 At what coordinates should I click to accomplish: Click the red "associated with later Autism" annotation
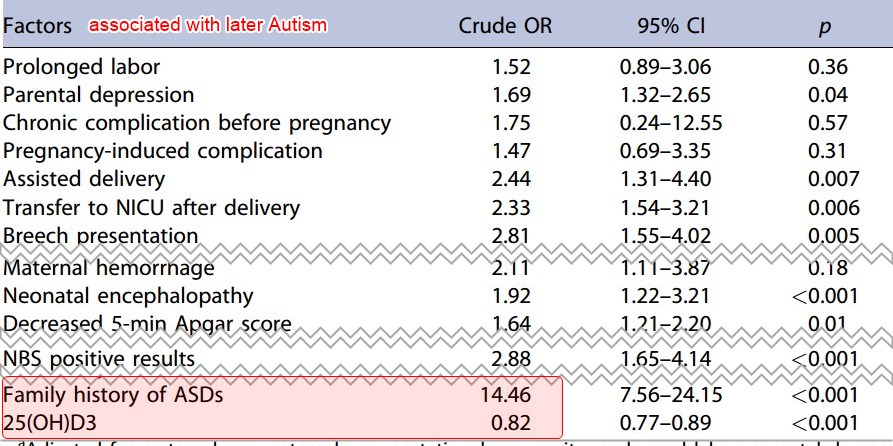pyautogui.click(x=208, y=25)
